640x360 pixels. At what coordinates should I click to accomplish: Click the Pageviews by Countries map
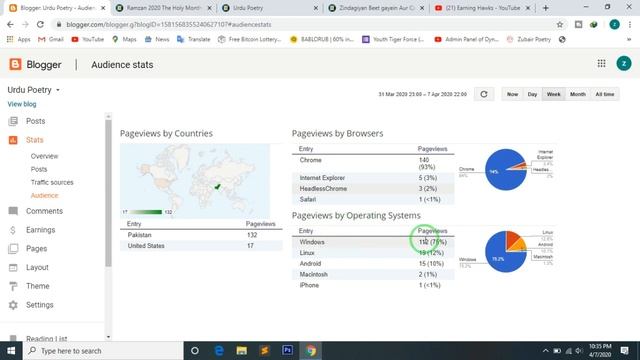195,181
